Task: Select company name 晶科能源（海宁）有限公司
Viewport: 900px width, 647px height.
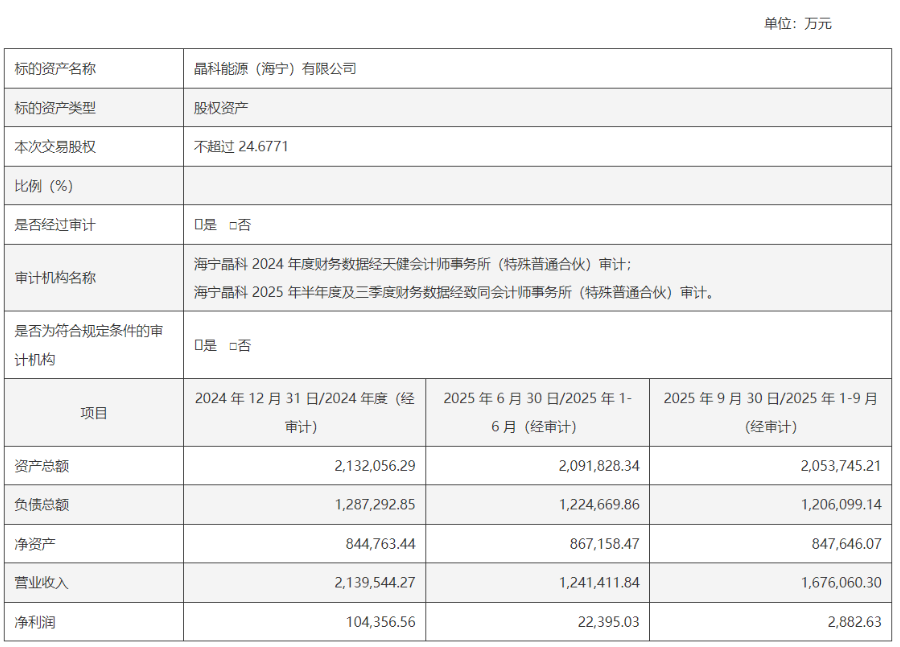Action: pos(275,69)
